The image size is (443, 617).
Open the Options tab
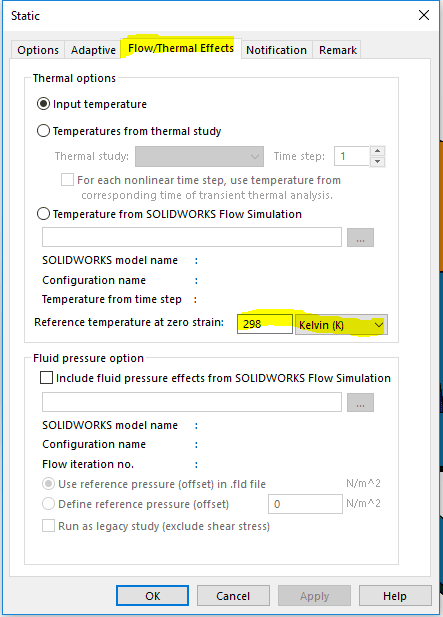[x=38, y=50]
